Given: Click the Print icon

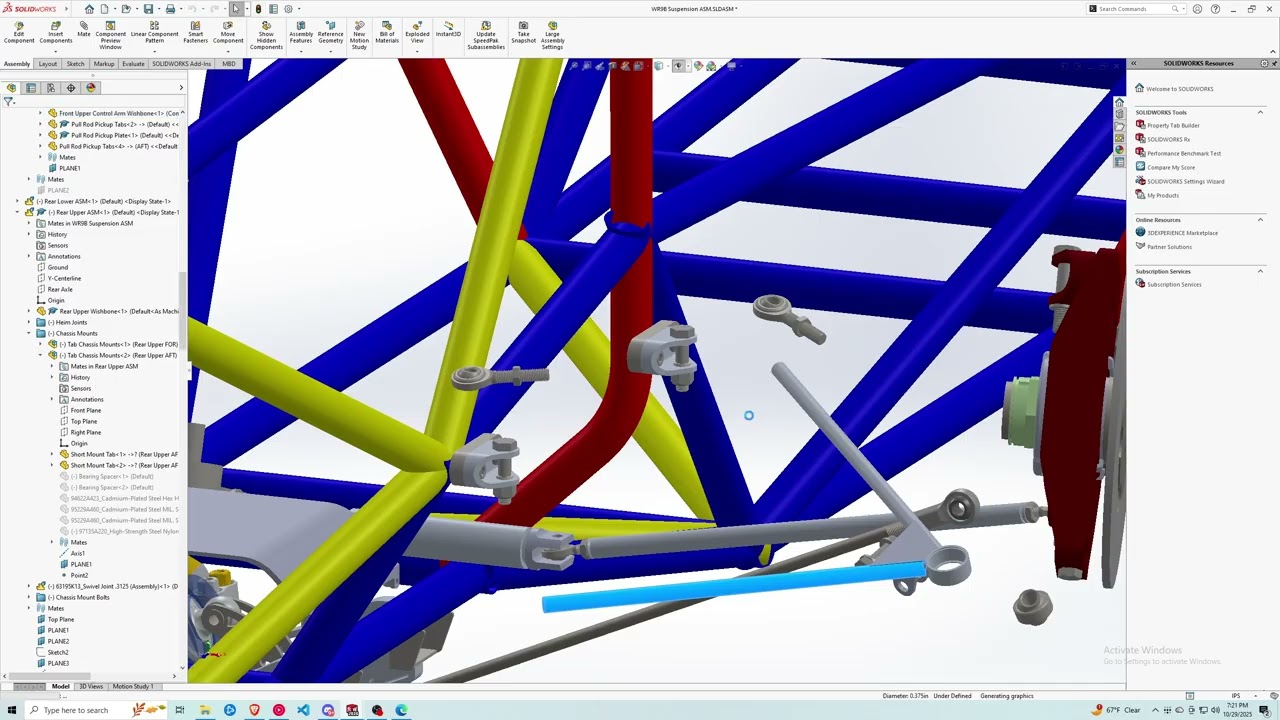Looking at the screenshot, I should (x=170, y=9).
